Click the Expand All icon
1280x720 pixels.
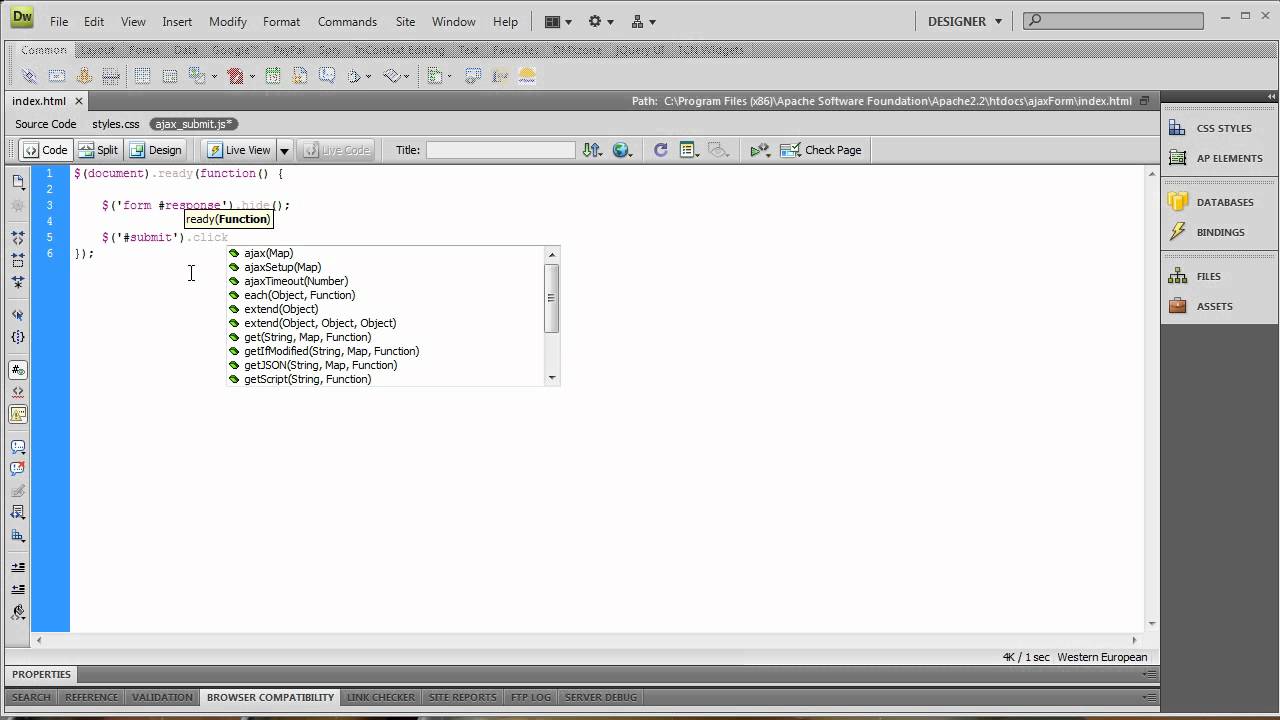click(18, 282)
